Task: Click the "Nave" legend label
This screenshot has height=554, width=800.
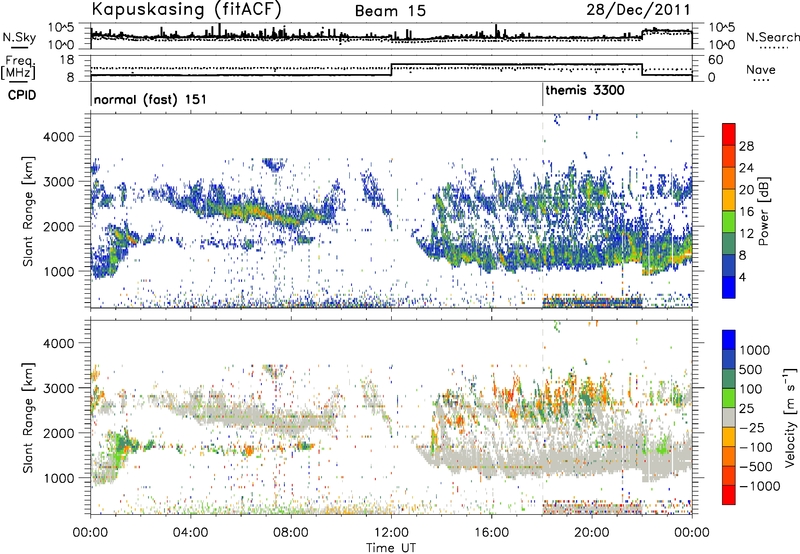Action: click(760, 69)
